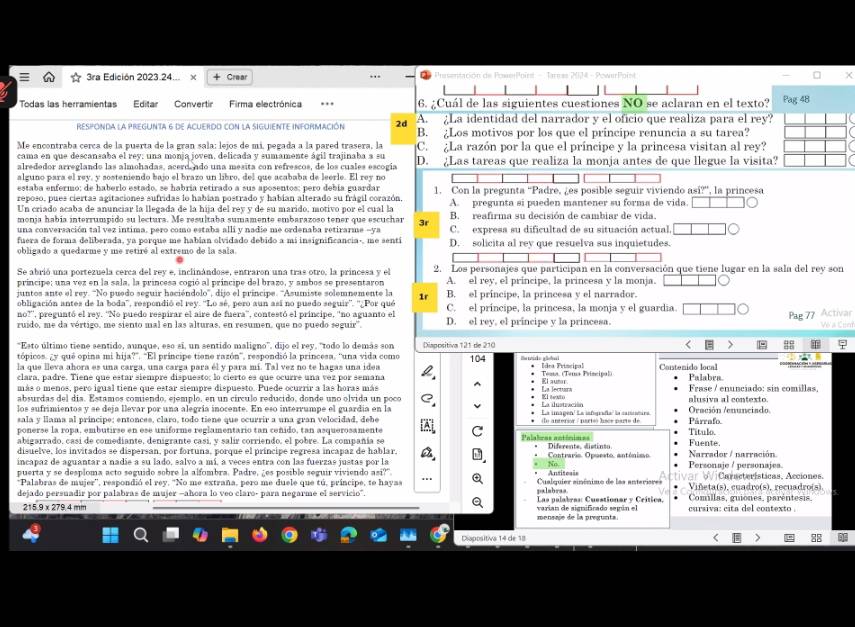Open the Acrobat hamburger menu
The height and width of the screenshot is (627, 855).
(x=22, y=77)
